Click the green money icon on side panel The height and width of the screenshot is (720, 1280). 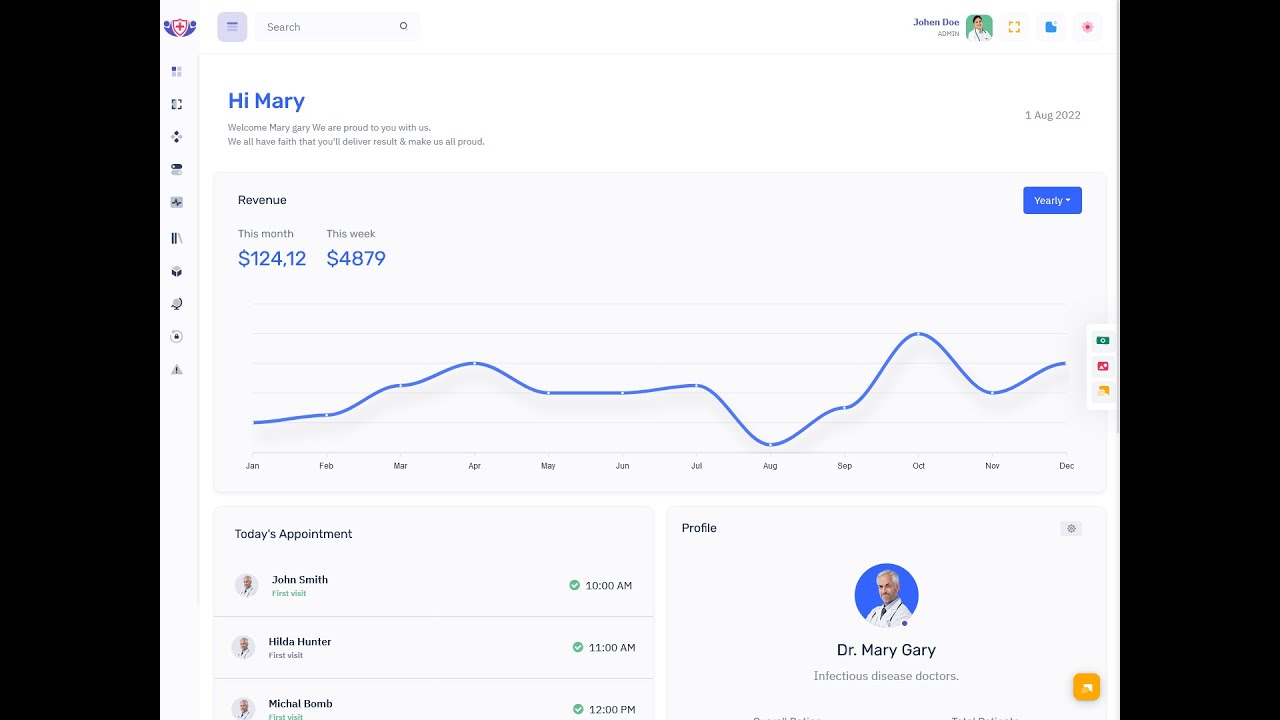(1103, 340)
